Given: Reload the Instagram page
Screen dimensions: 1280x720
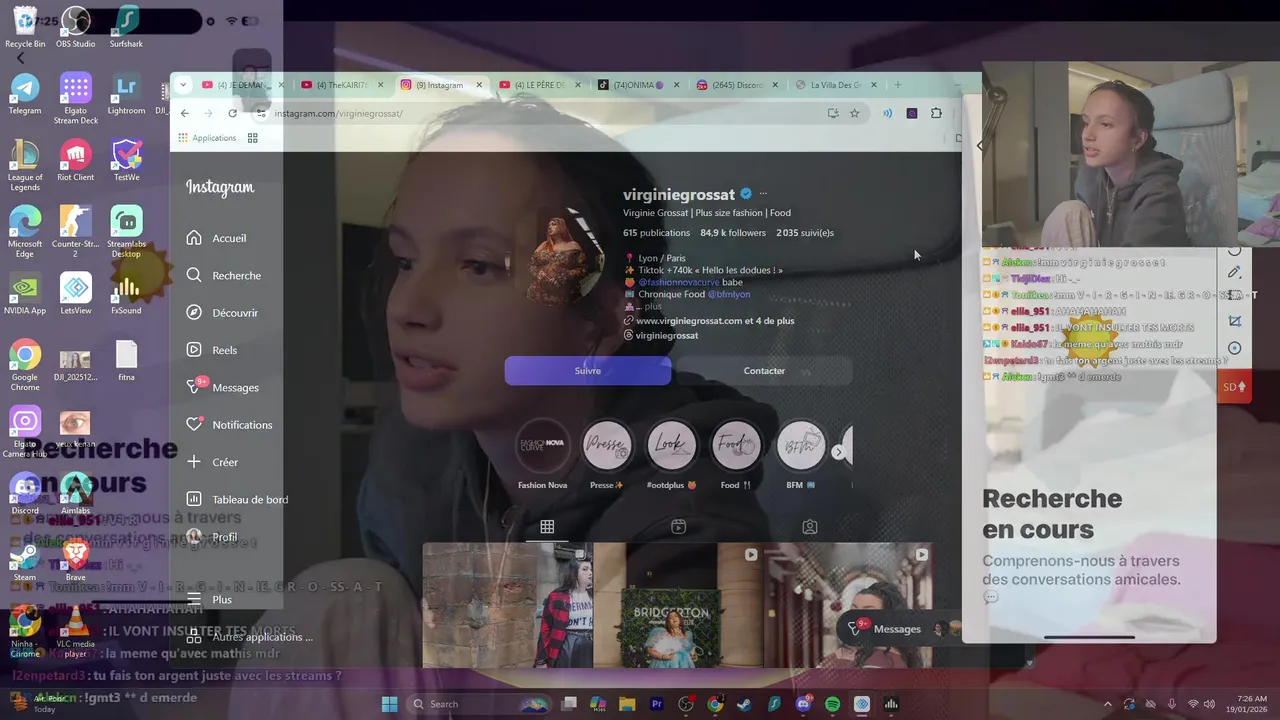Looking at the screenshot, I should [x=233, y=113].
